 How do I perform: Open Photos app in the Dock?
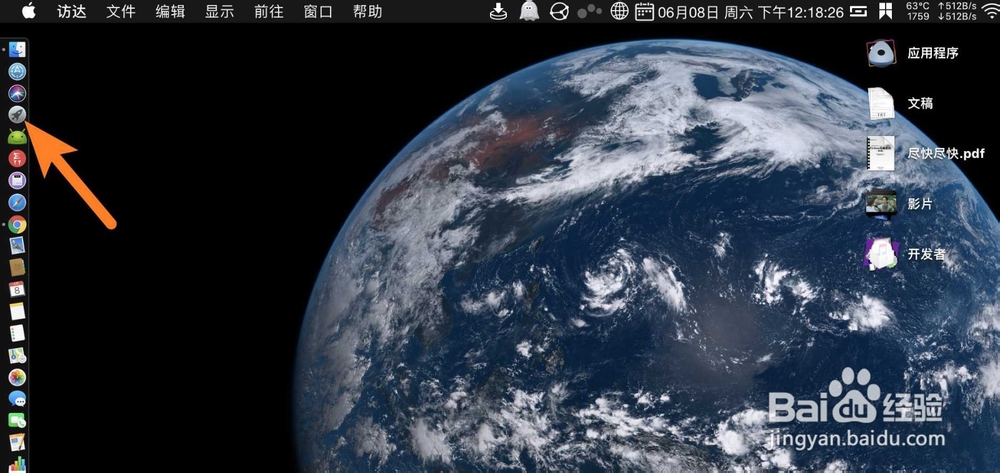tap(17, 377)
